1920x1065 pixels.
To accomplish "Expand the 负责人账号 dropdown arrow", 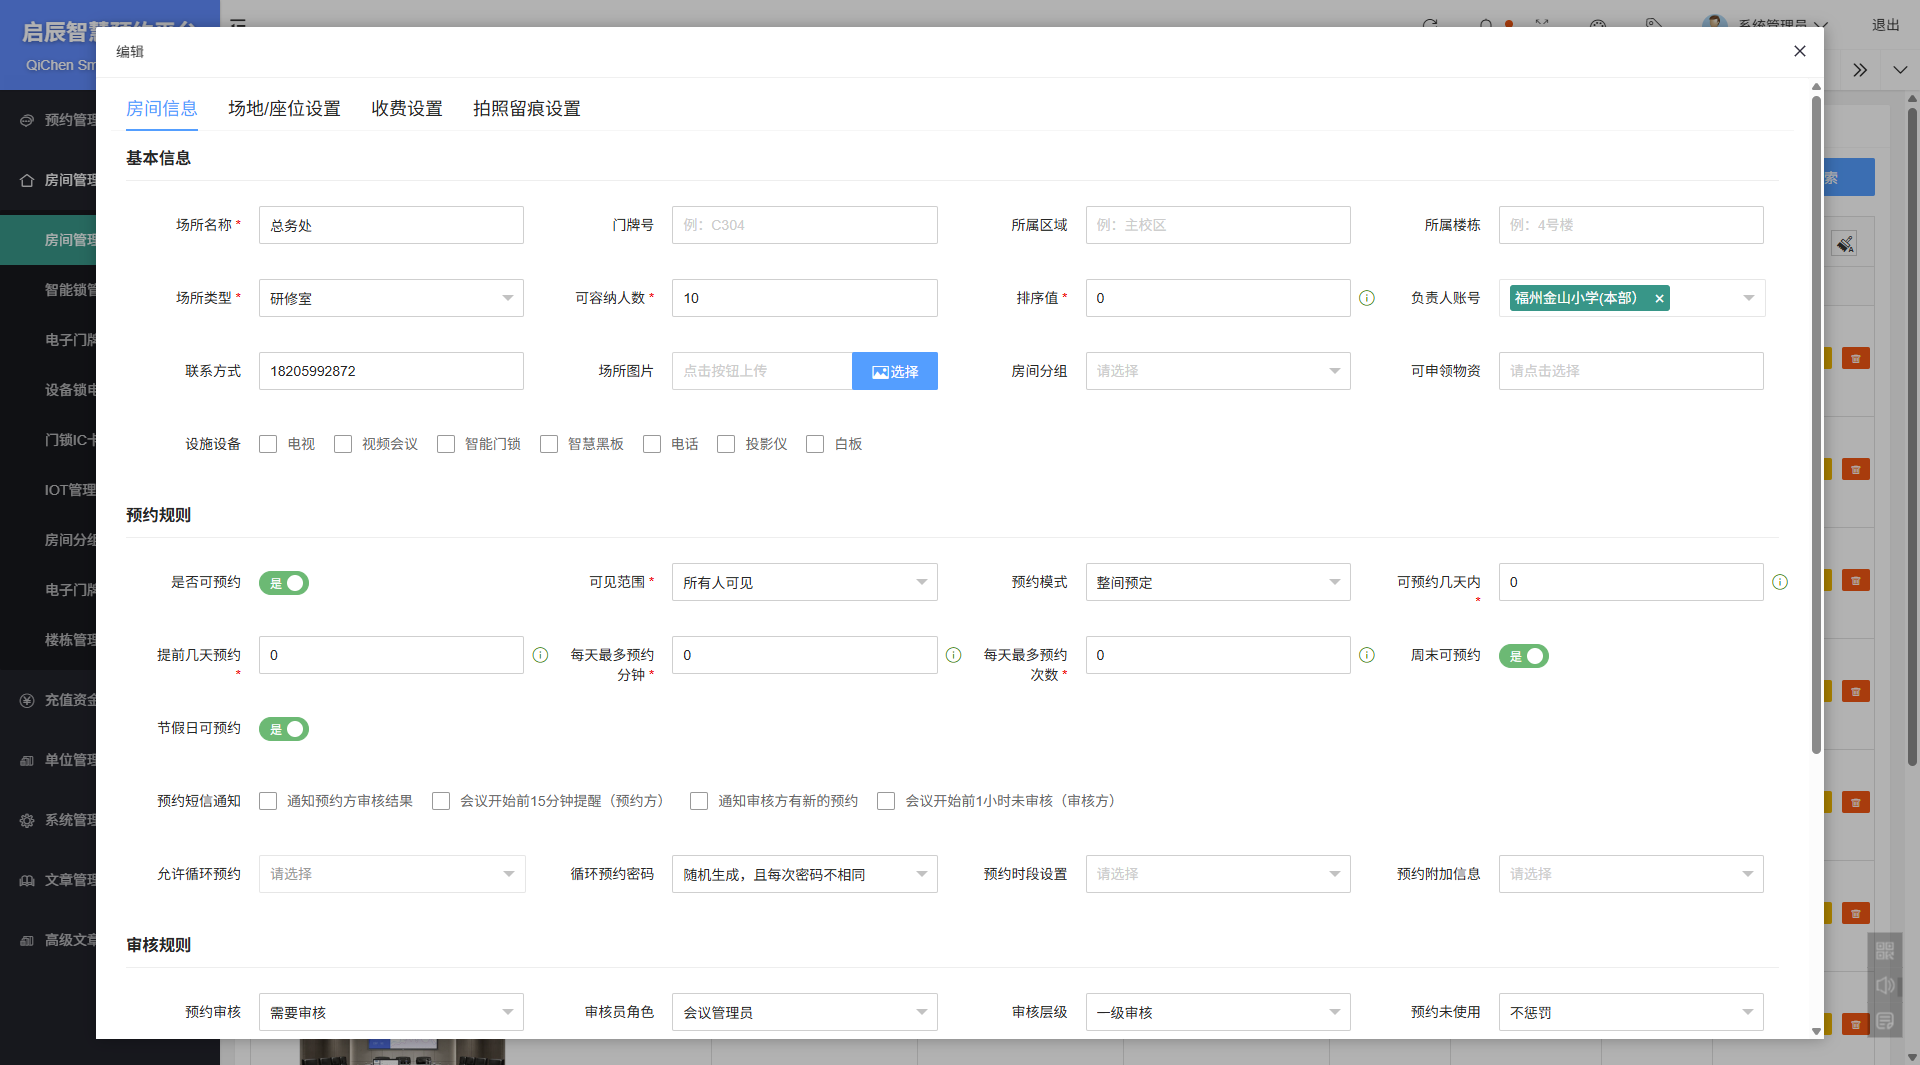I will tap(1749, 298).
